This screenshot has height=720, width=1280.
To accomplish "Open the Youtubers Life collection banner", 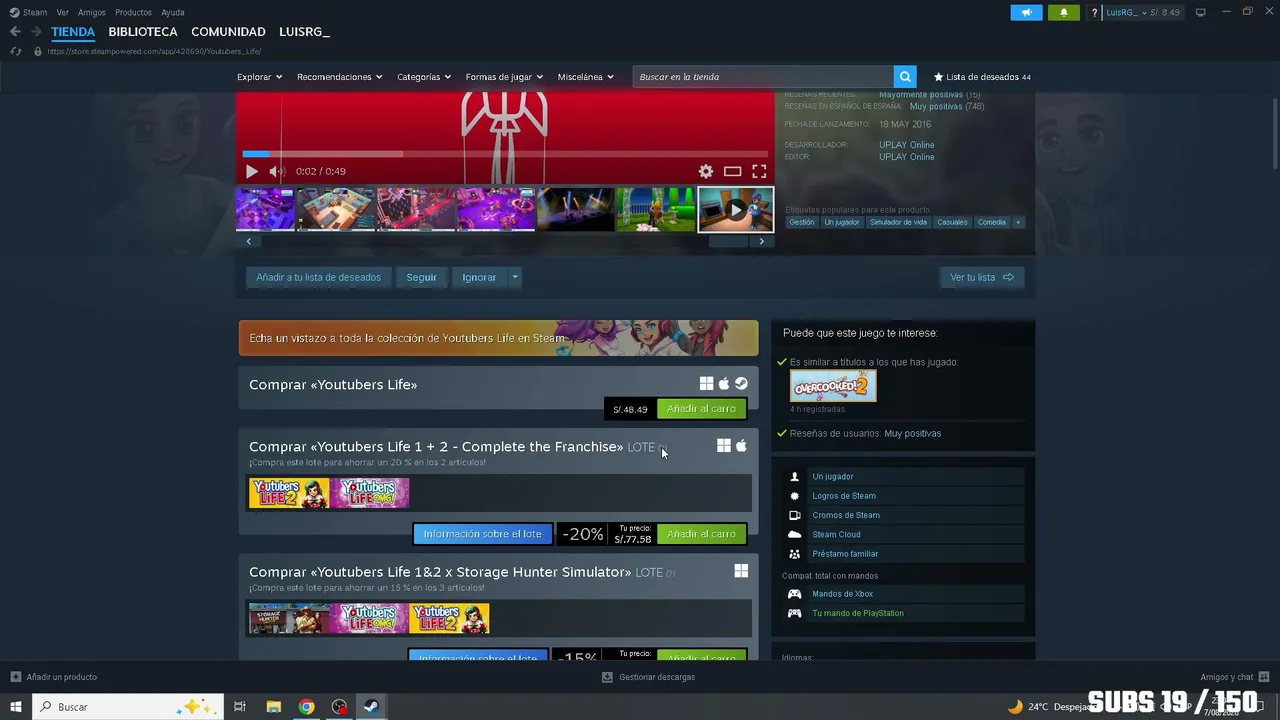I will [x=498, y=338].
